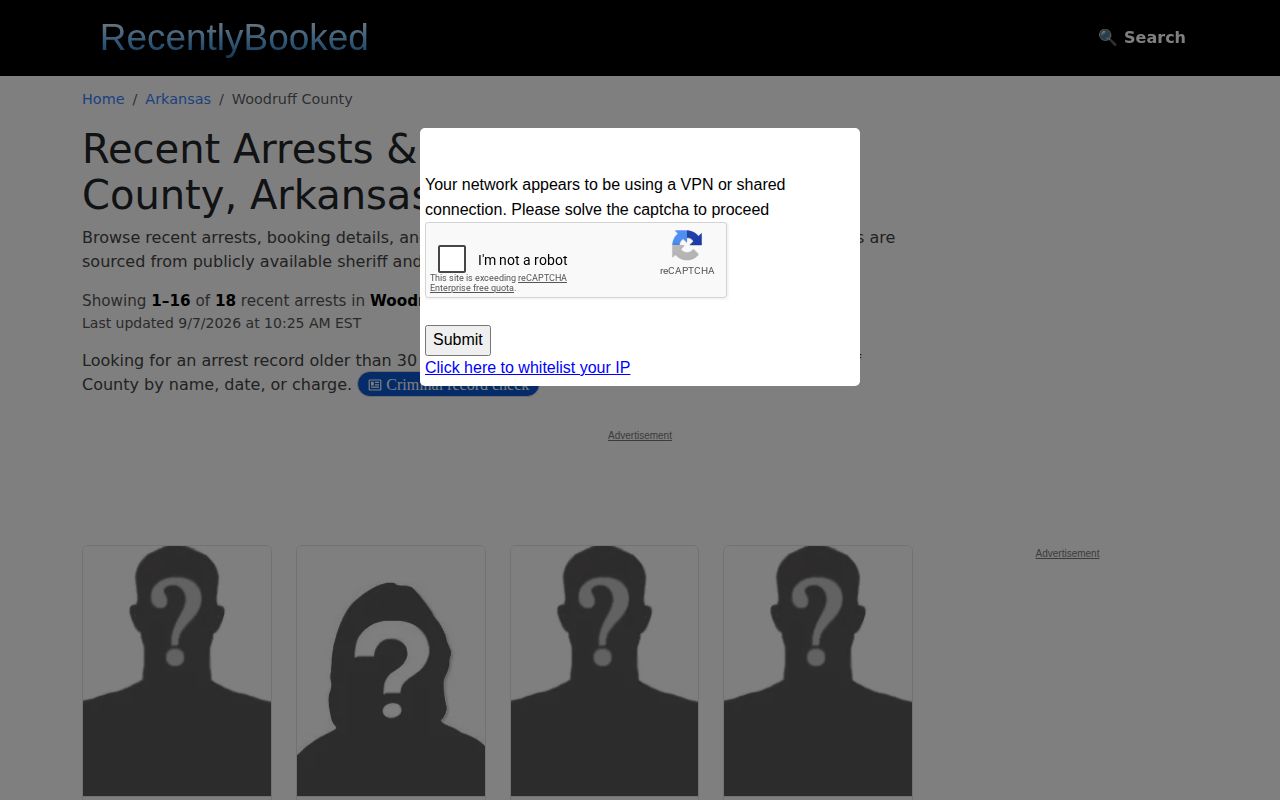Navigate to Home in the breadcrumb

pos(103,99)
